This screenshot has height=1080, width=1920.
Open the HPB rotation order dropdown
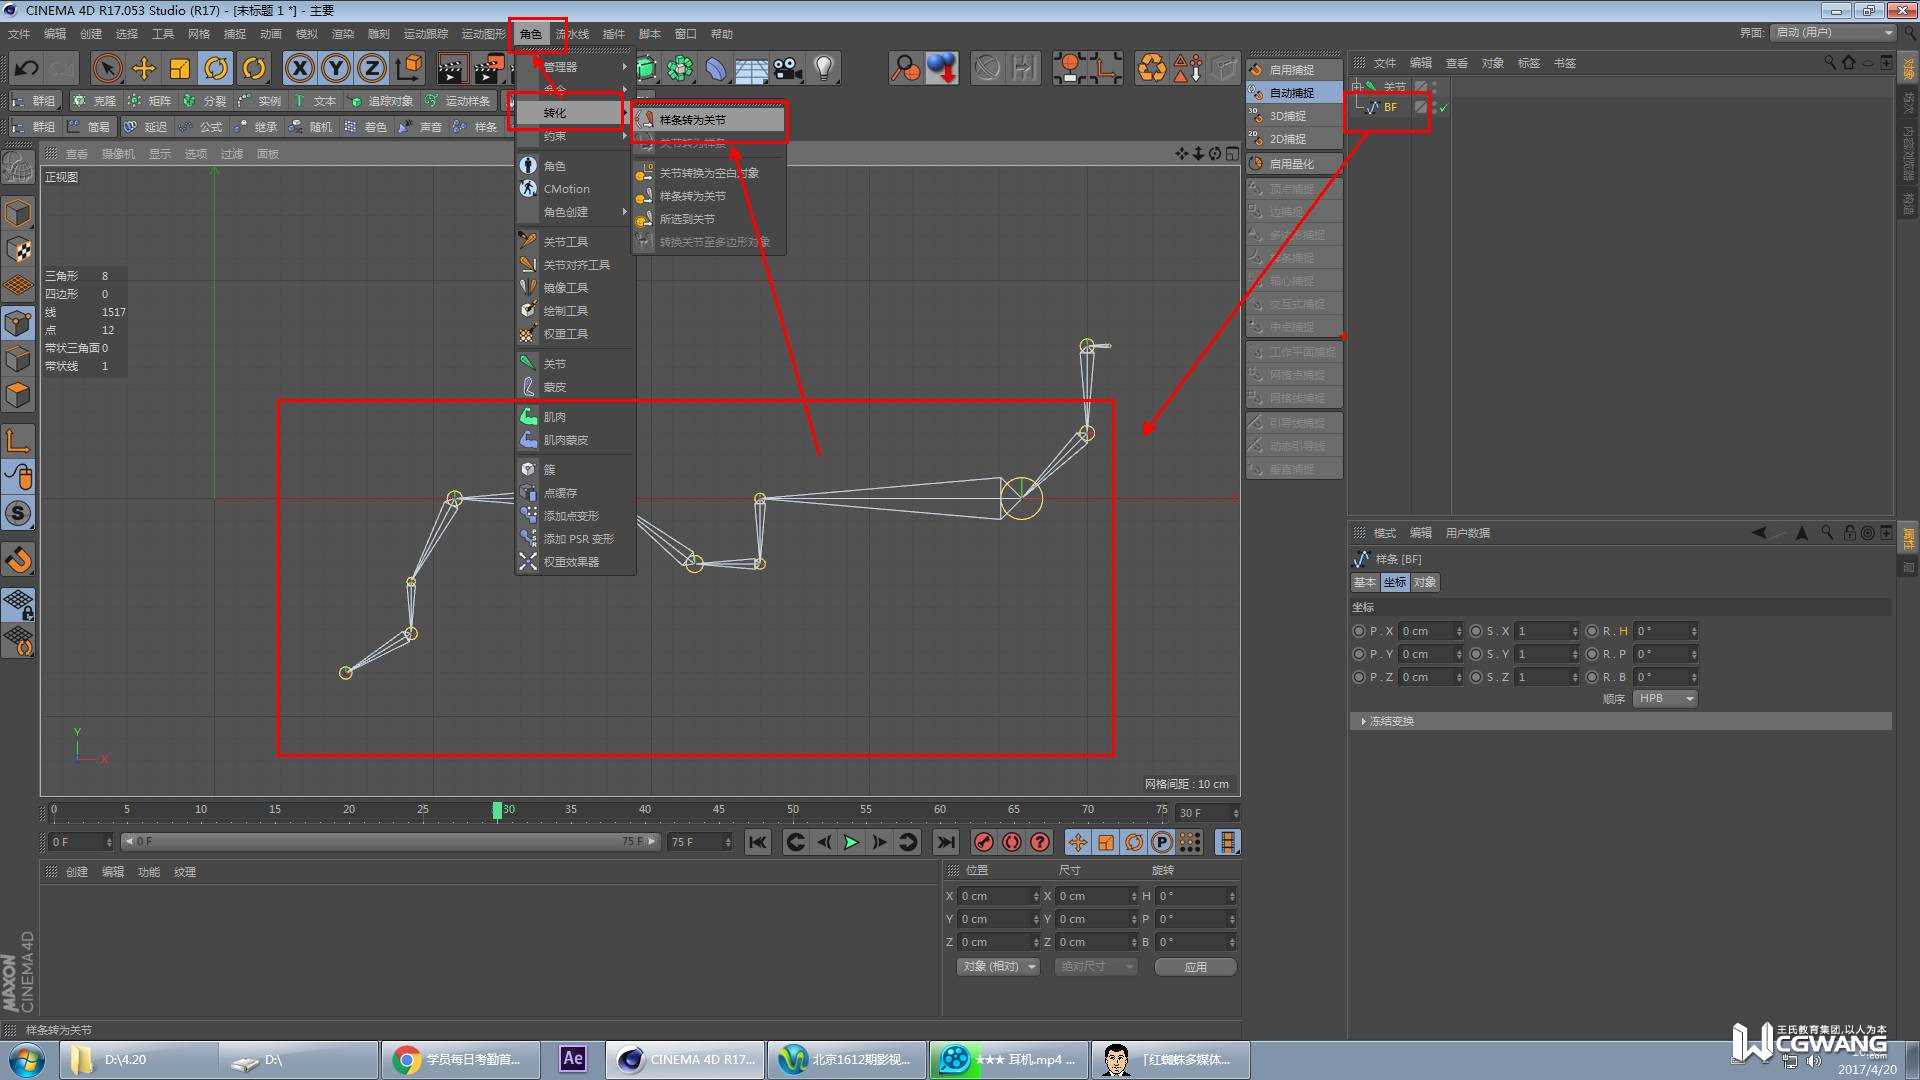(1665, 698)
